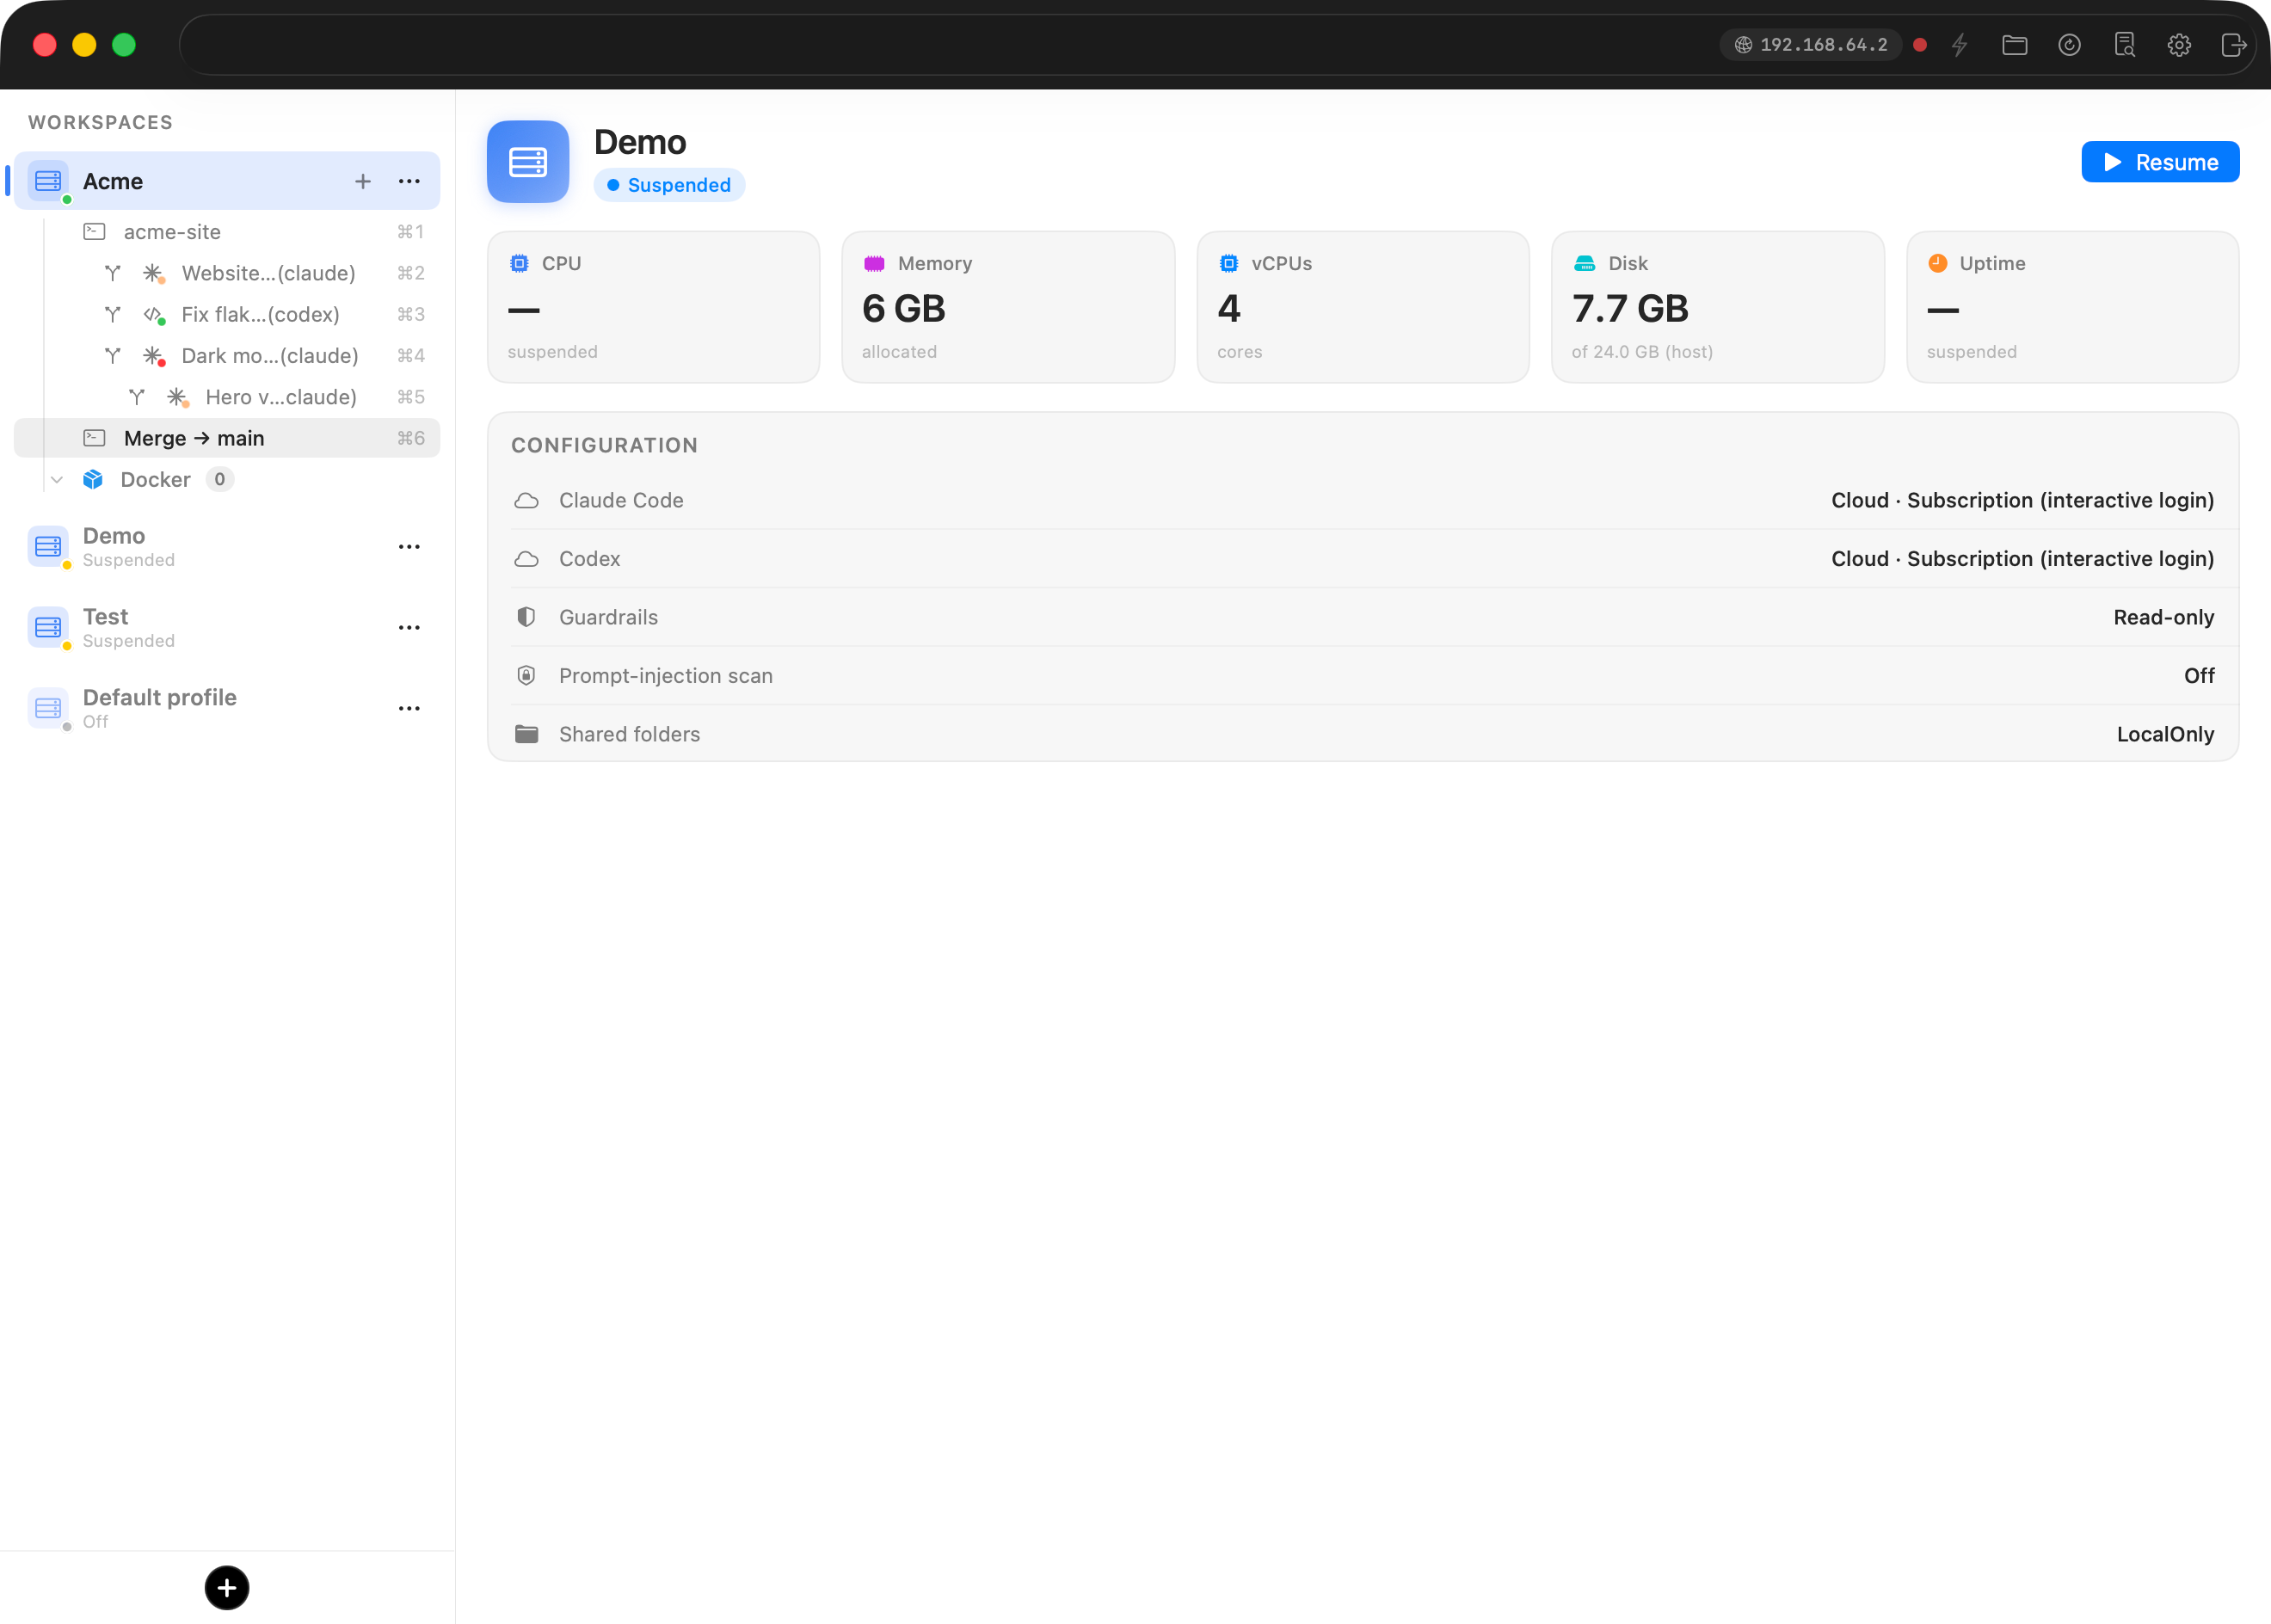Click the log search document icon
Viewport: 2271px width, 1624px height.
[x=2124, y=45]
